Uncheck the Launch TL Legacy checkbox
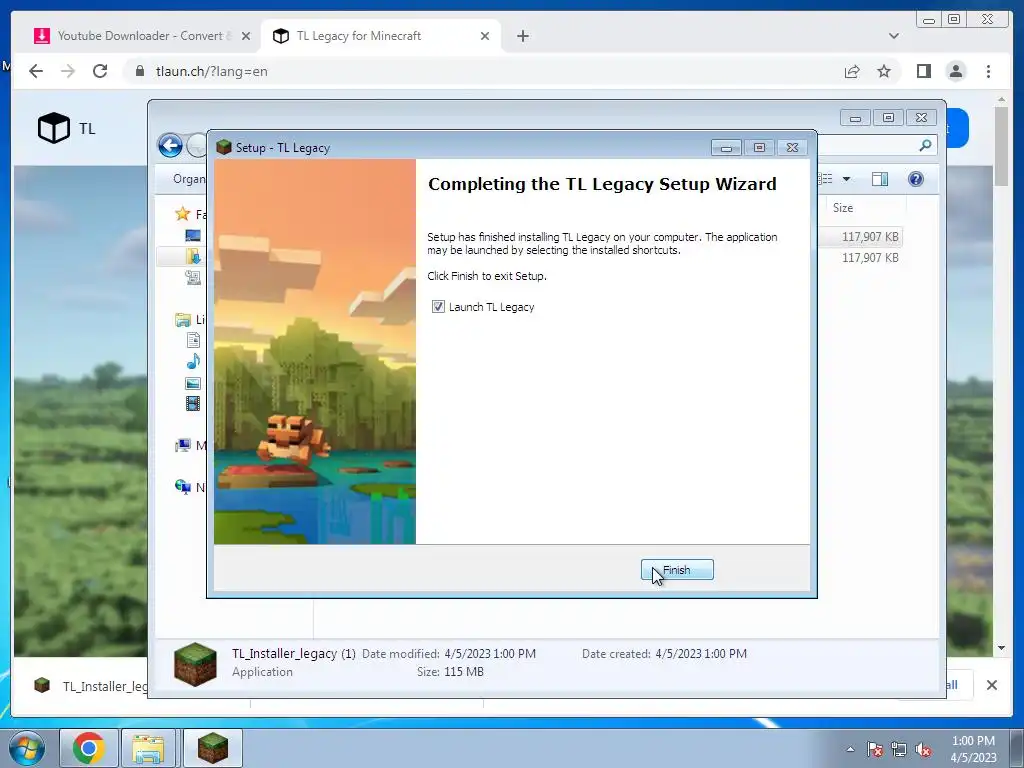 tap(438, 306)
